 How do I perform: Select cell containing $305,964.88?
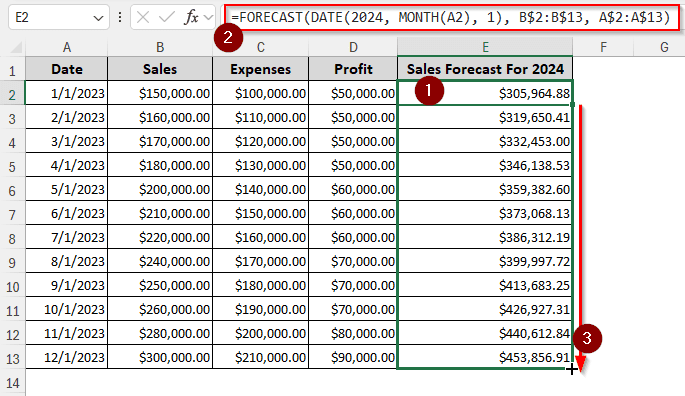485,93
